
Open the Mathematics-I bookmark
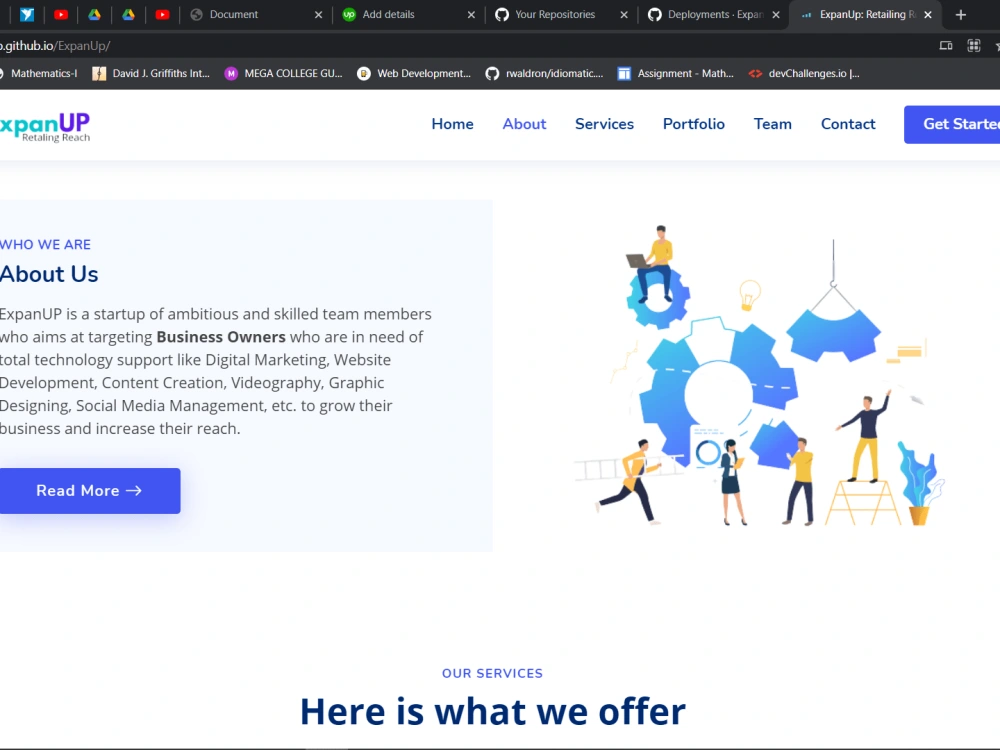point(39,73)
